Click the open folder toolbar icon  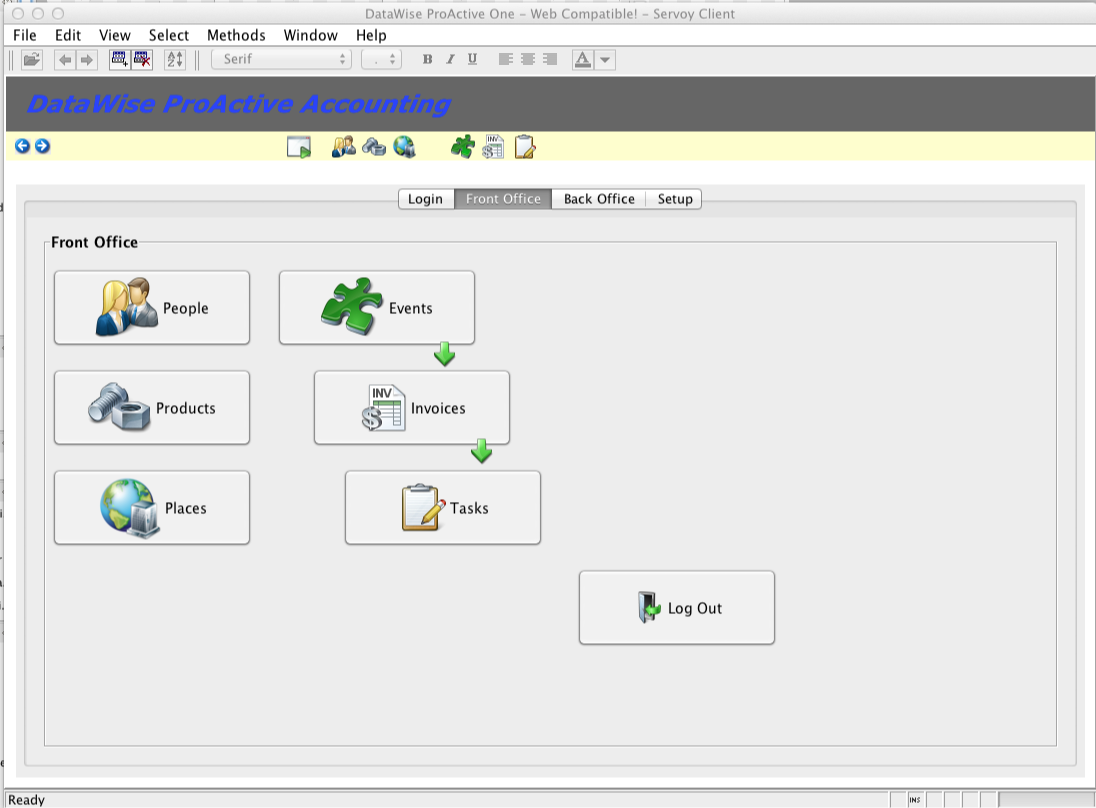31,59
